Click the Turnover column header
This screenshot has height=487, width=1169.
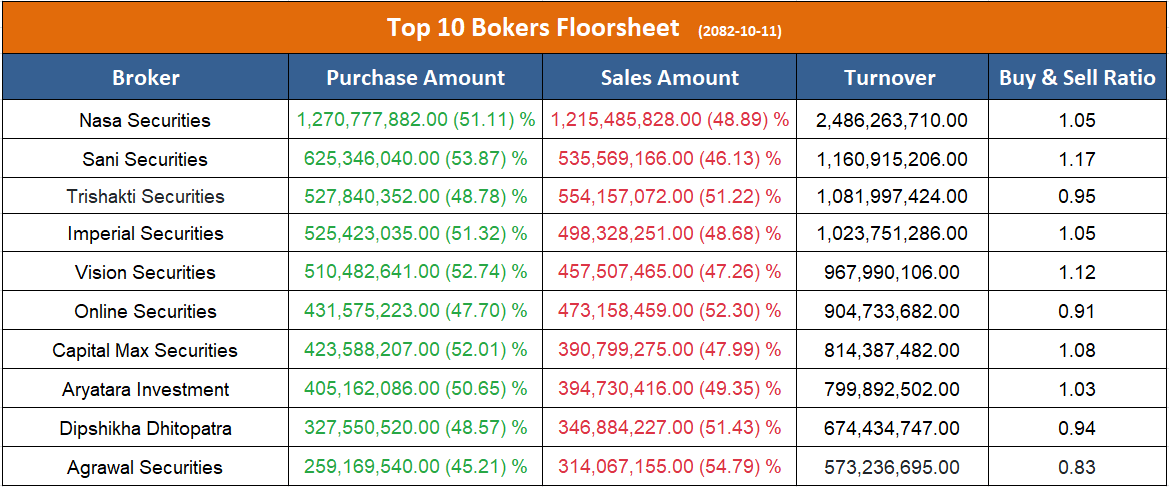click(x=890, y=78)
